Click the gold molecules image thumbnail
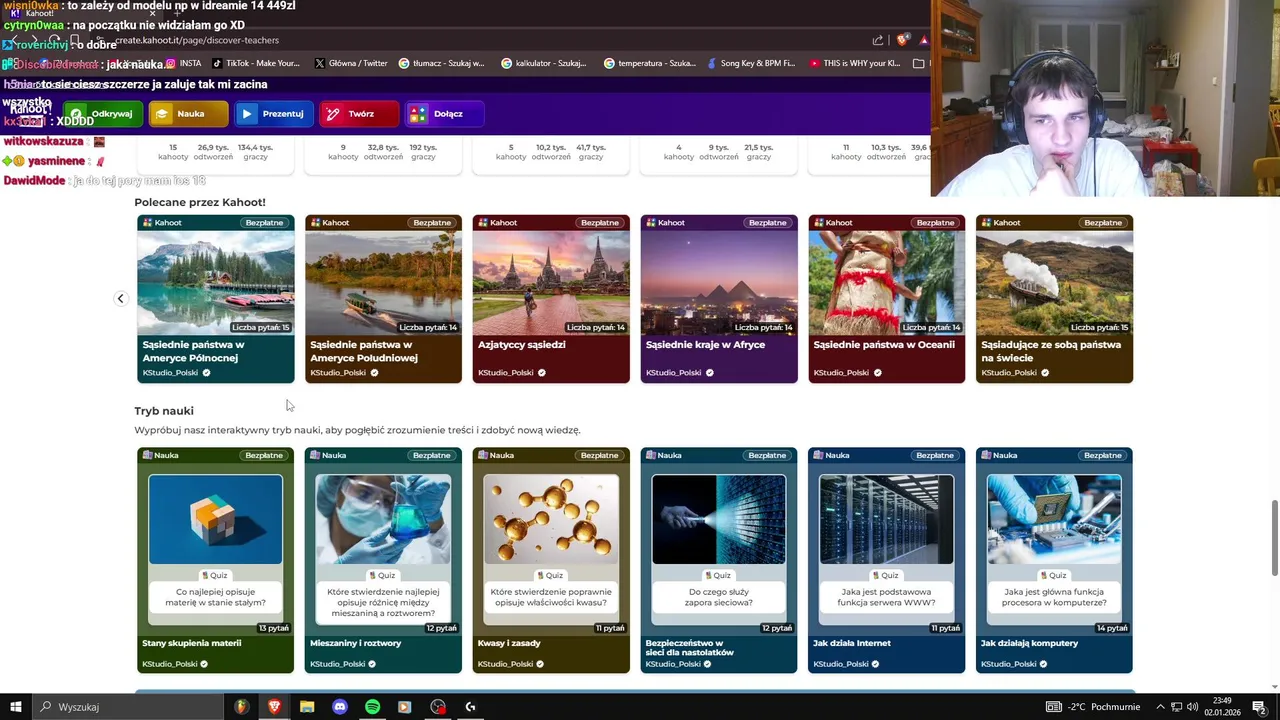The width and height of the screenshot is (1280, 720). (551, 520)
